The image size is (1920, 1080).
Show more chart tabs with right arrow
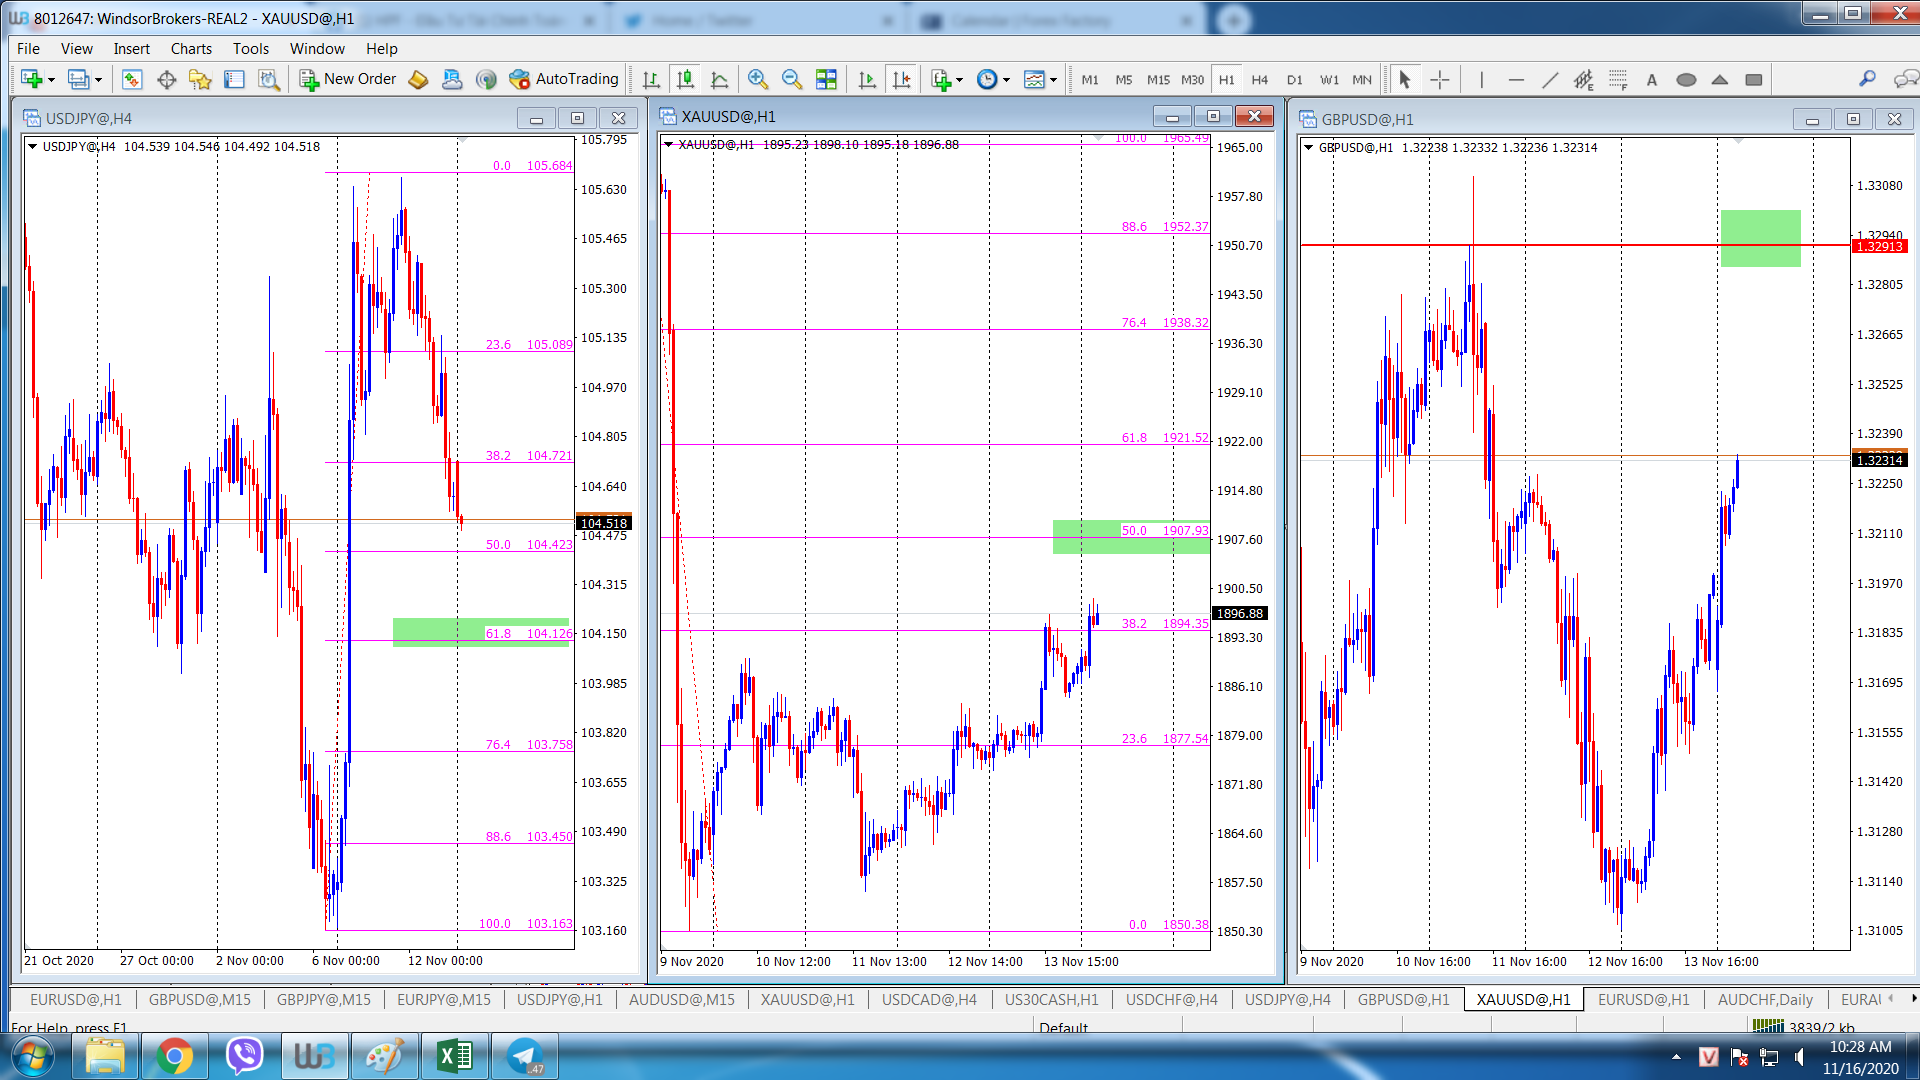1913,998
